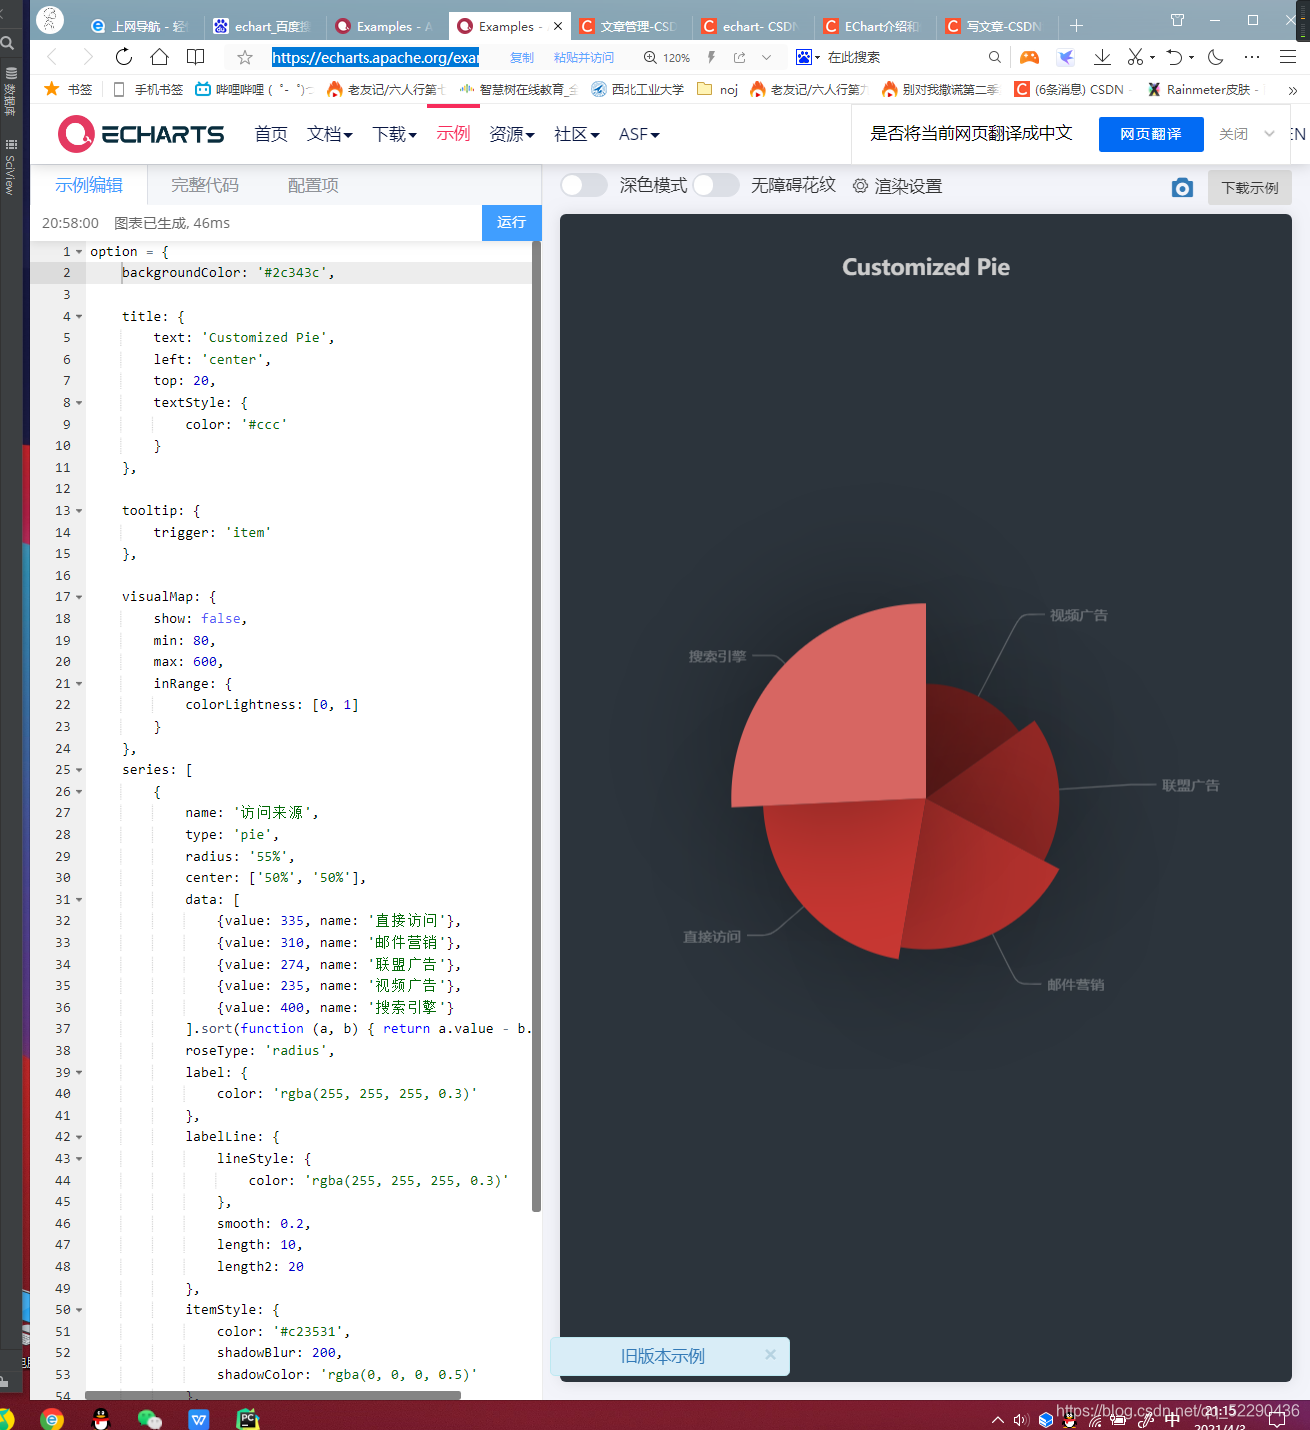Click 示例 in ECharts navigation
The height and width of the screenshot is (1430, 1310).
(453, 133)
